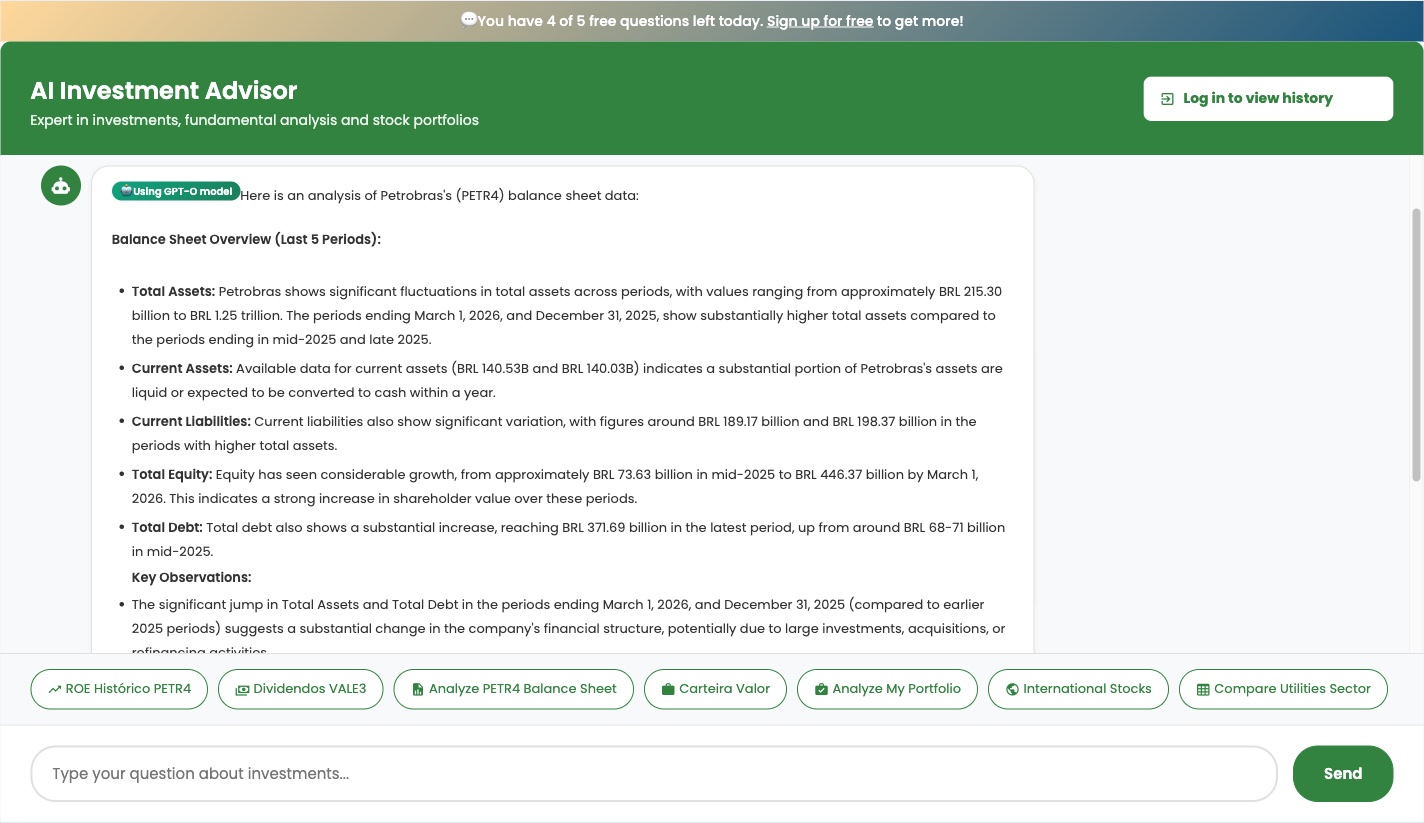Click the "Current Liabilities:" bullet label
This screenshot has width=1424, height=823.
tap(191, 422)
